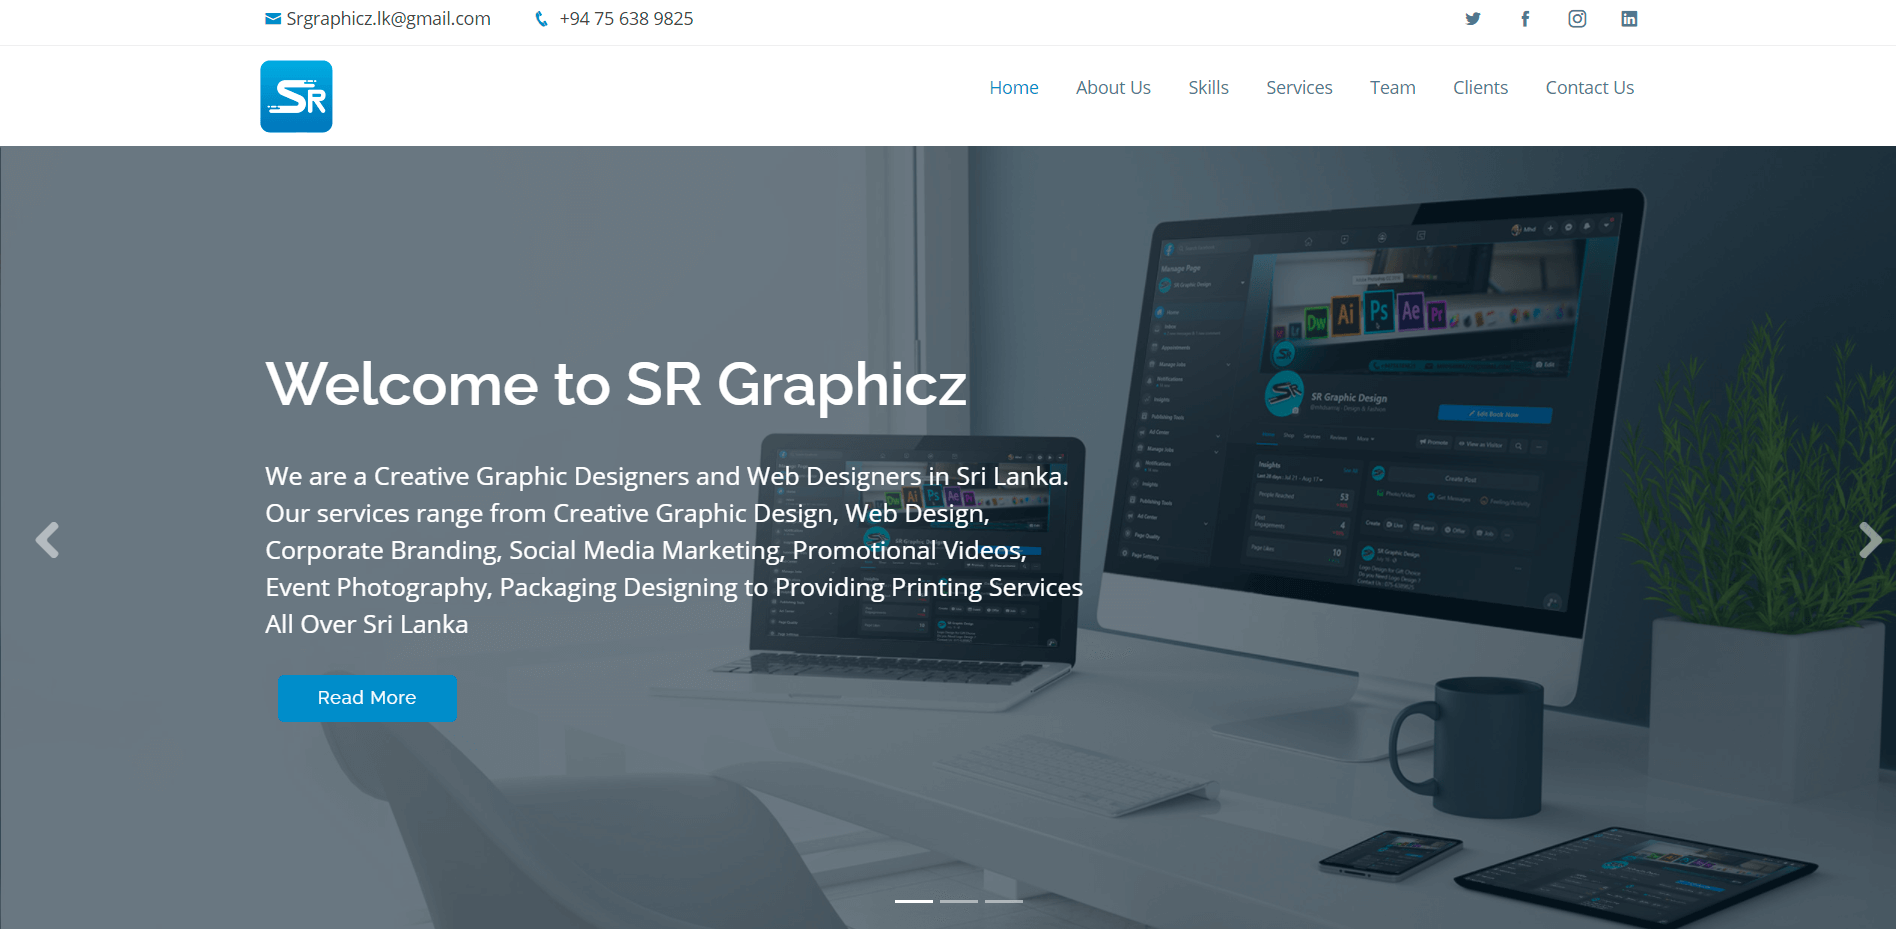1896x929 pixels.
Task: Click the Contact Us nav link
Action: [x=1589, y=88]
